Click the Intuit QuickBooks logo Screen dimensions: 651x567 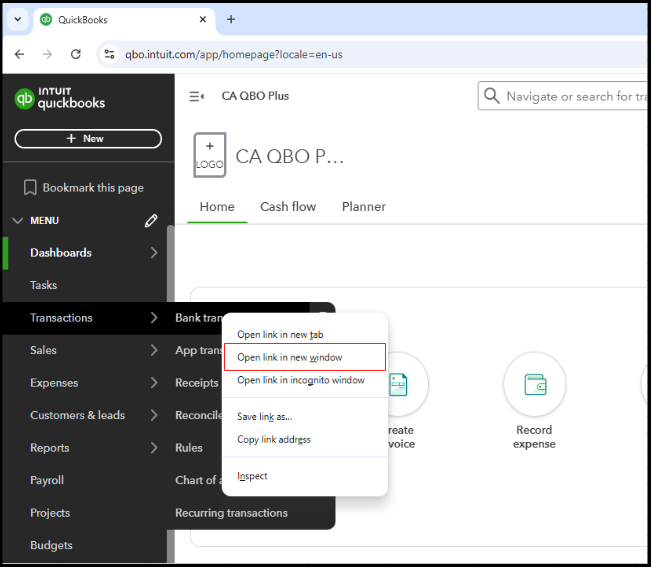(x=60, y=98)
